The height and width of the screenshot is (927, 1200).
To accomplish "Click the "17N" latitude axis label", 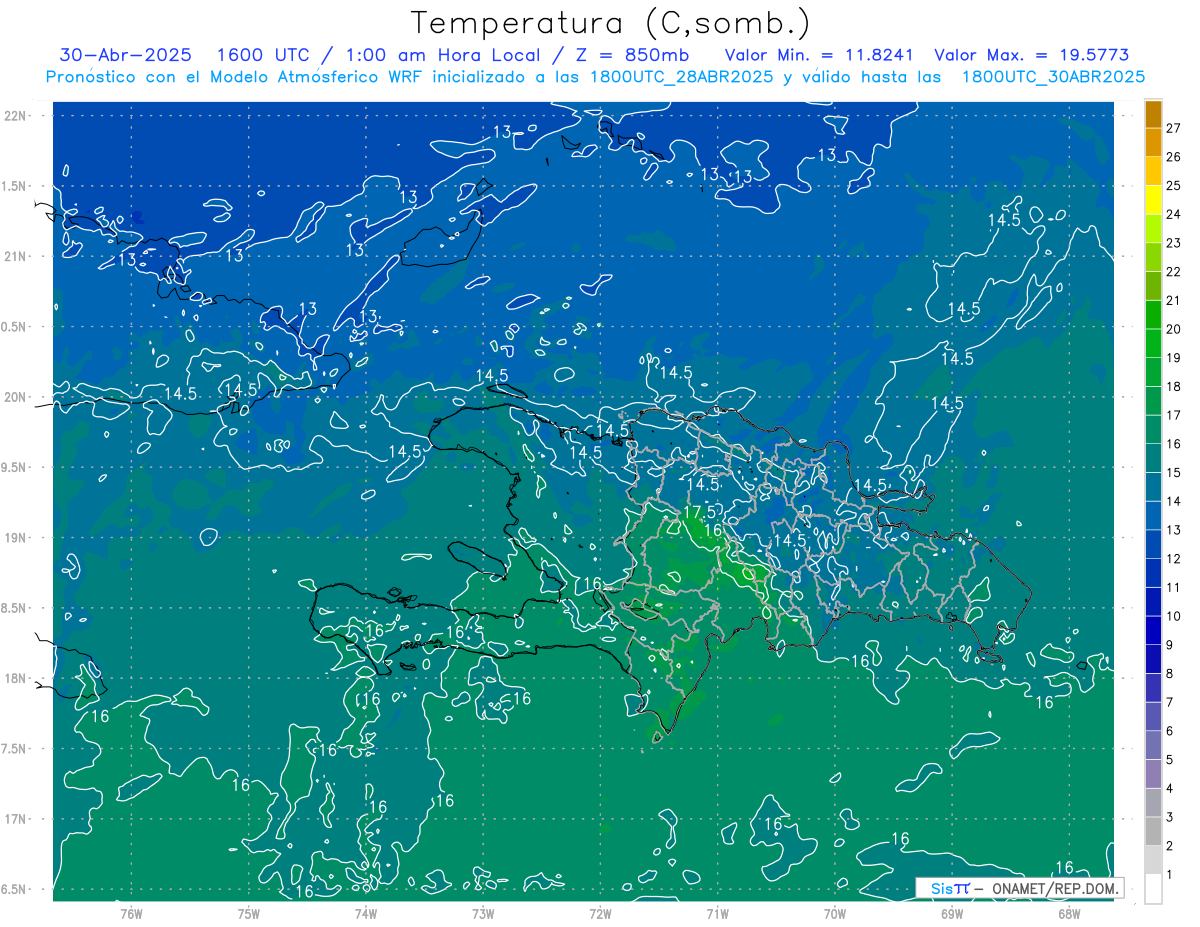I will (15, 819).
